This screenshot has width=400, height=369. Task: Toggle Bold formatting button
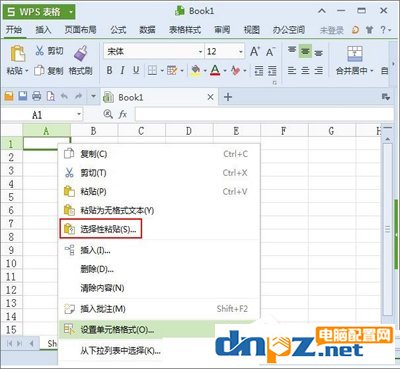coord(109,70)
